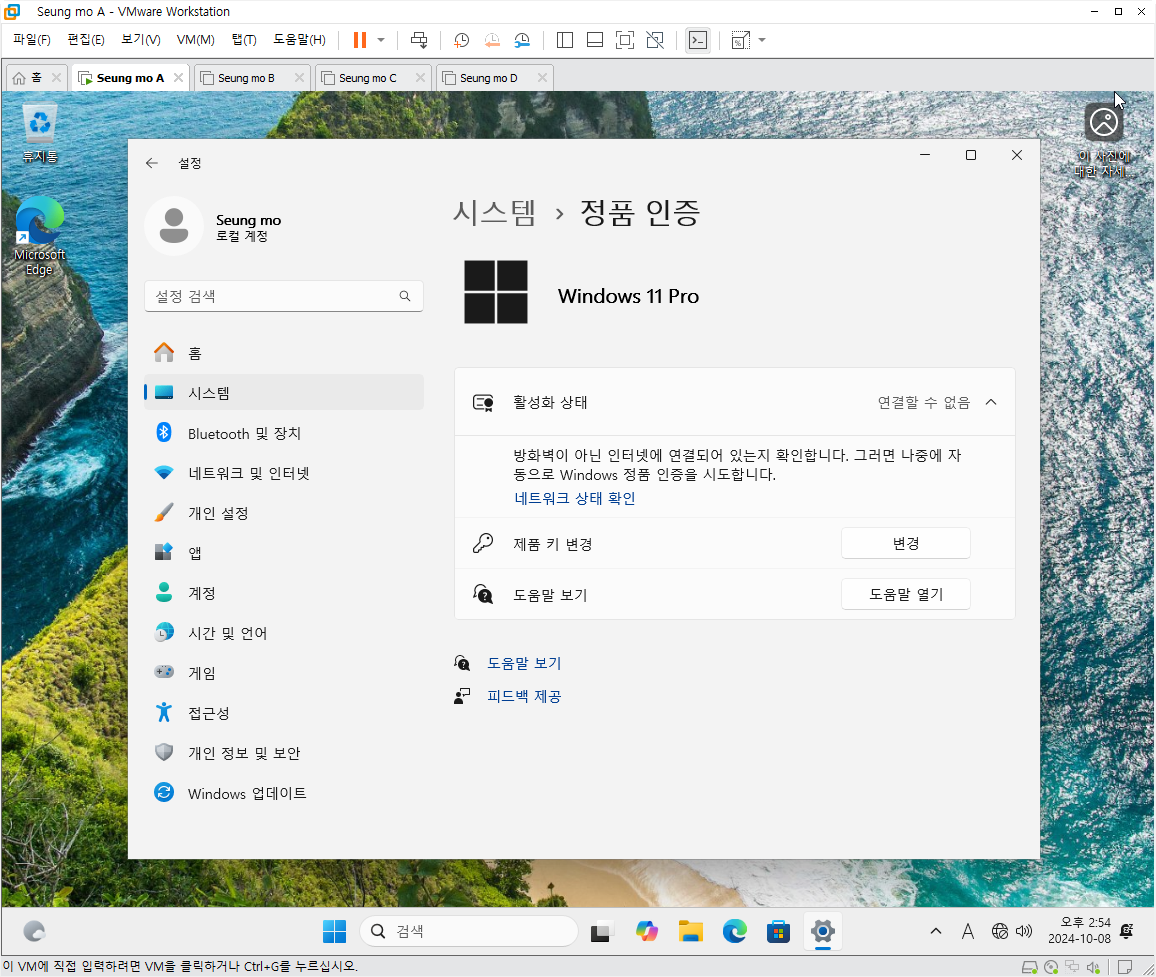This screenshot has height=977, width=1156.
Task: Open Microsoft Store from the taskbar
Action: click(779, 931)
